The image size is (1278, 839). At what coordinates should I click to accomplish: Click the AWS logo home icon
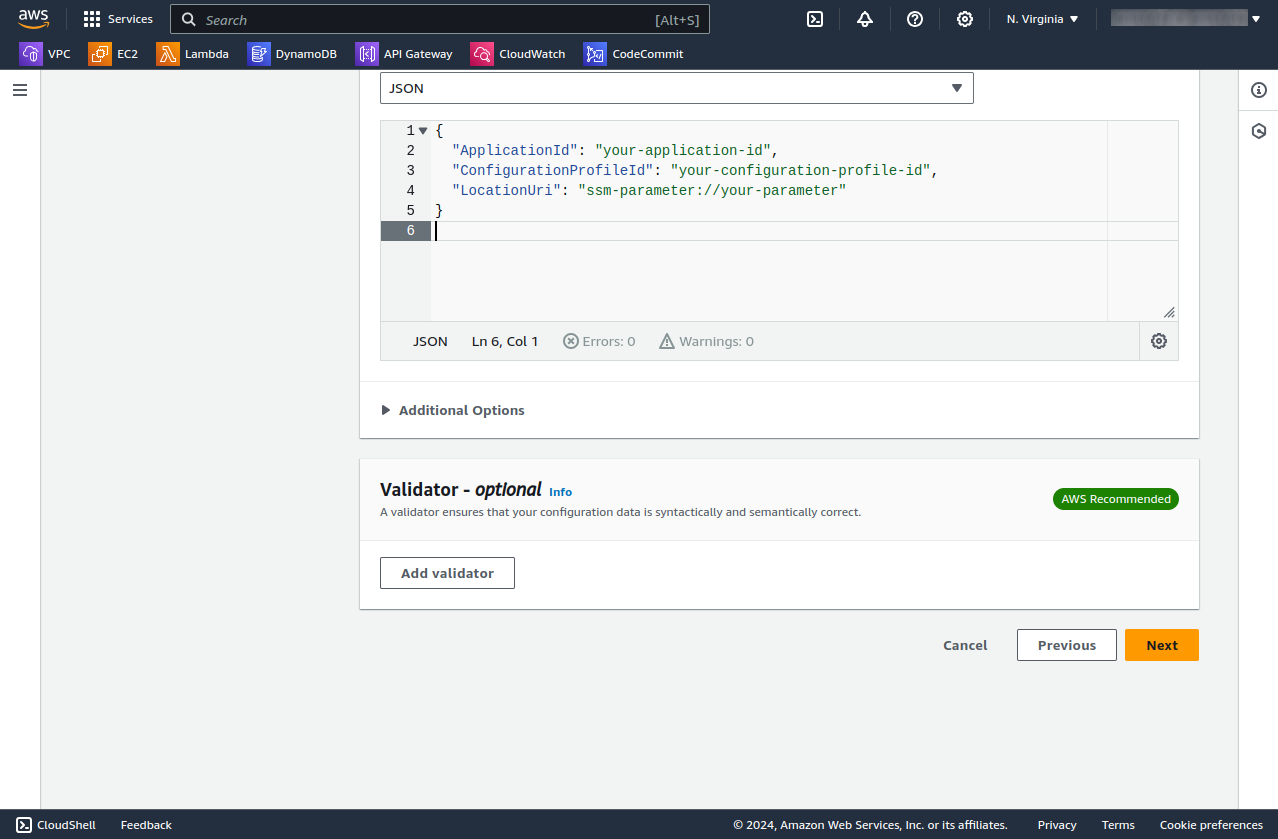point(33,19)
